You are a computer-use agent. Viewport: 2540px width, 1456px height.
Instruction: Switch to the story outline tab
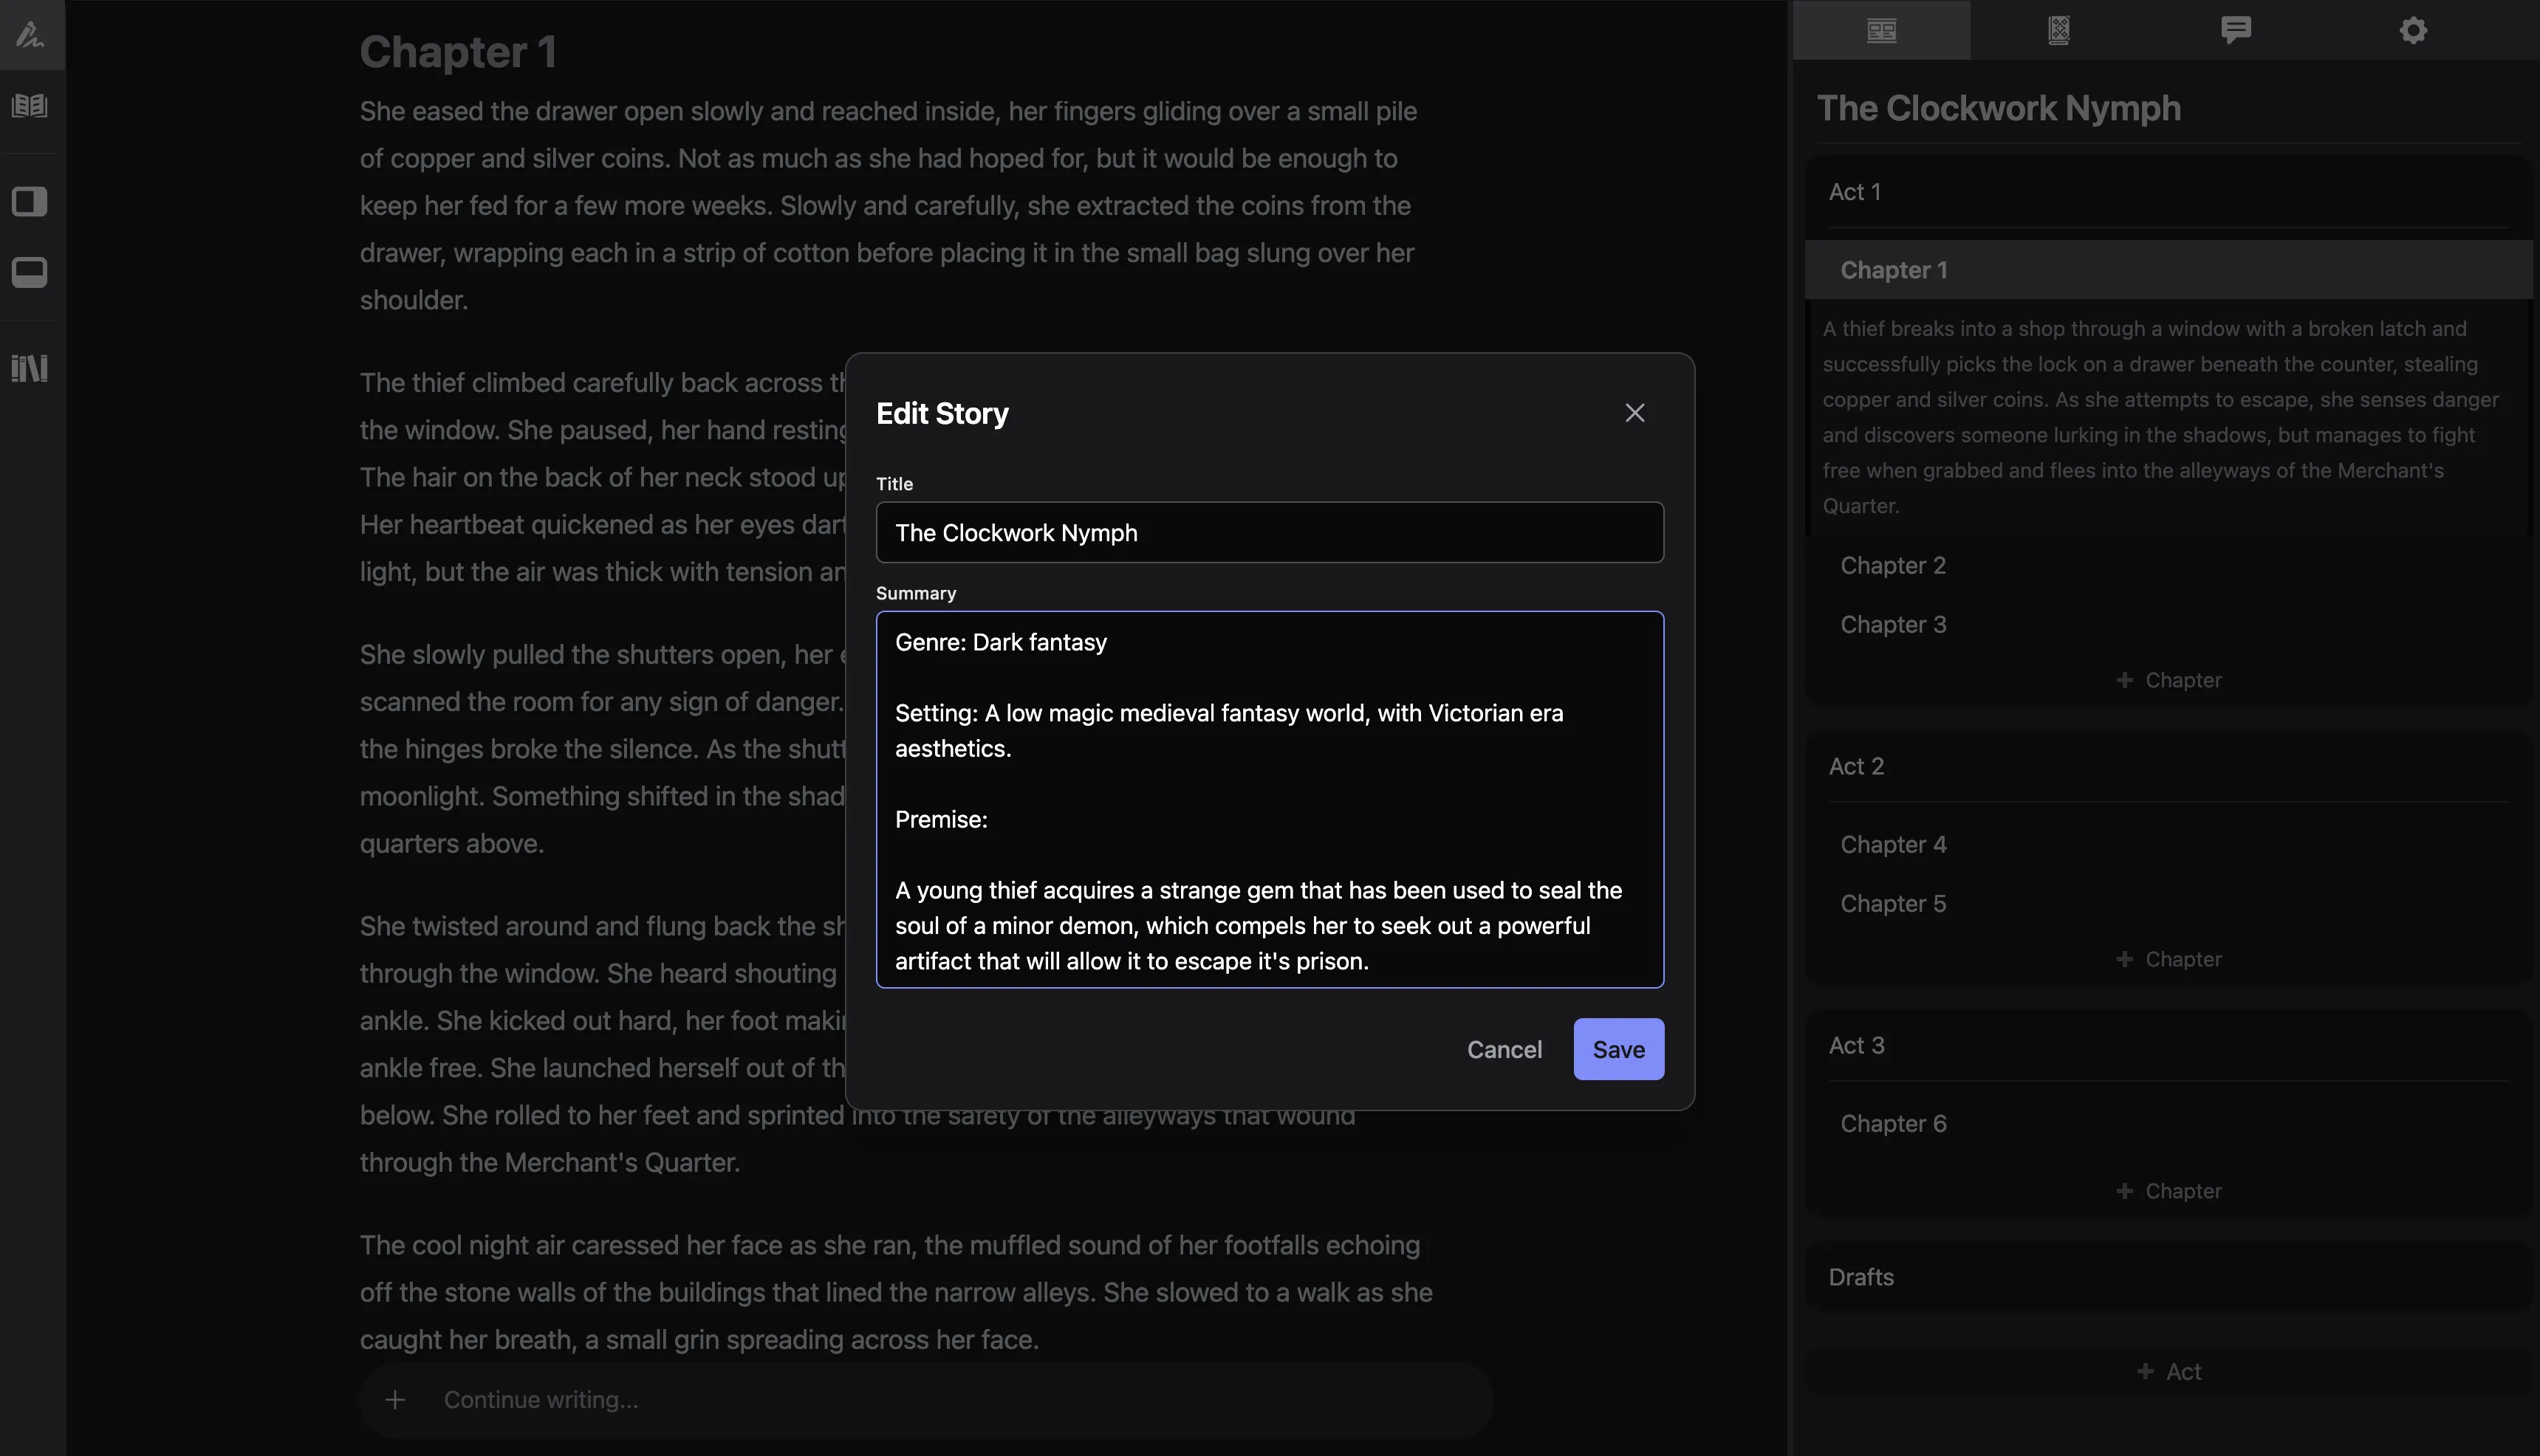click(x=1881, y=30)
